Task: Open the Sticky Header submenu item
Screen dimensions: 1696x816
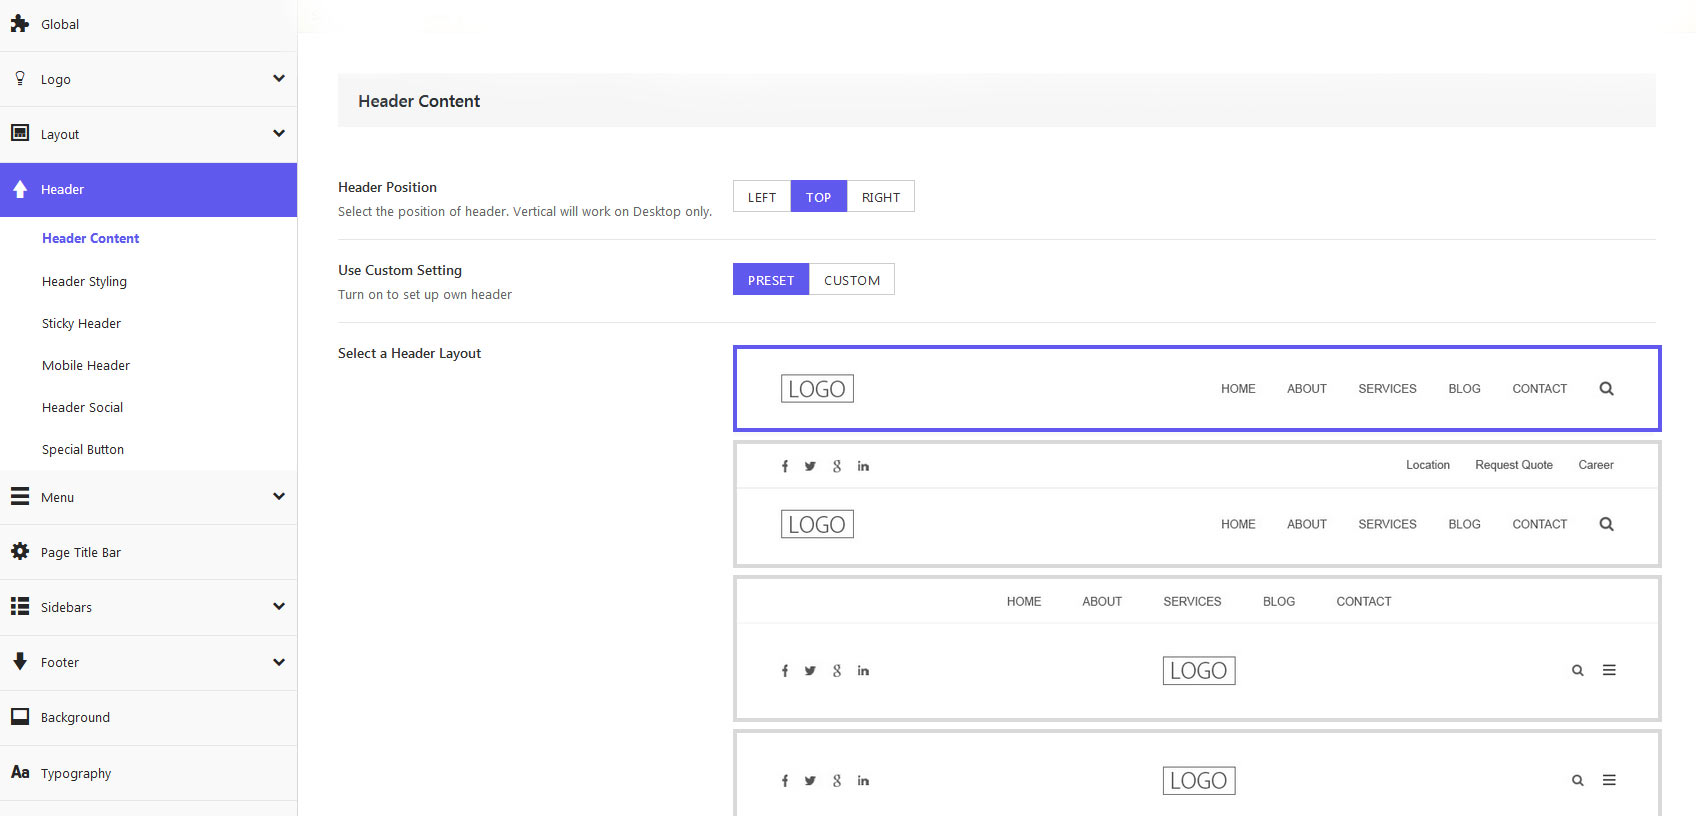Action: [x=81, y=324]
